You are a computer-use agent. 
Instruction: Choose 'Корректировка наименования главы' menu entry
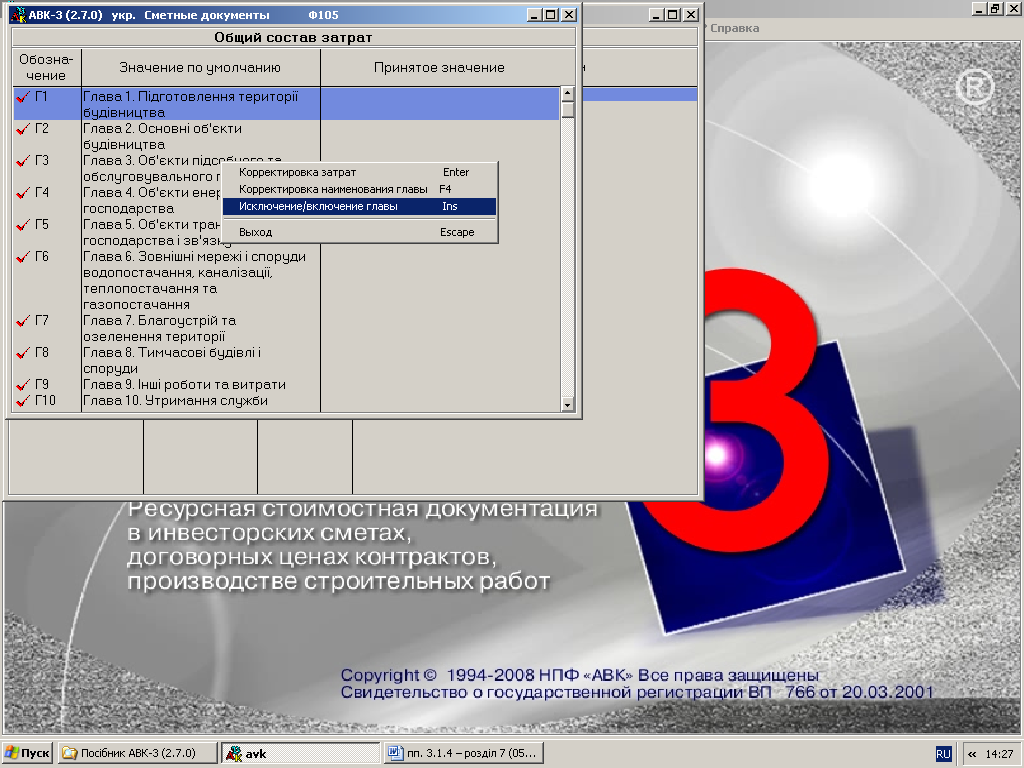click(x=359, y=189)
